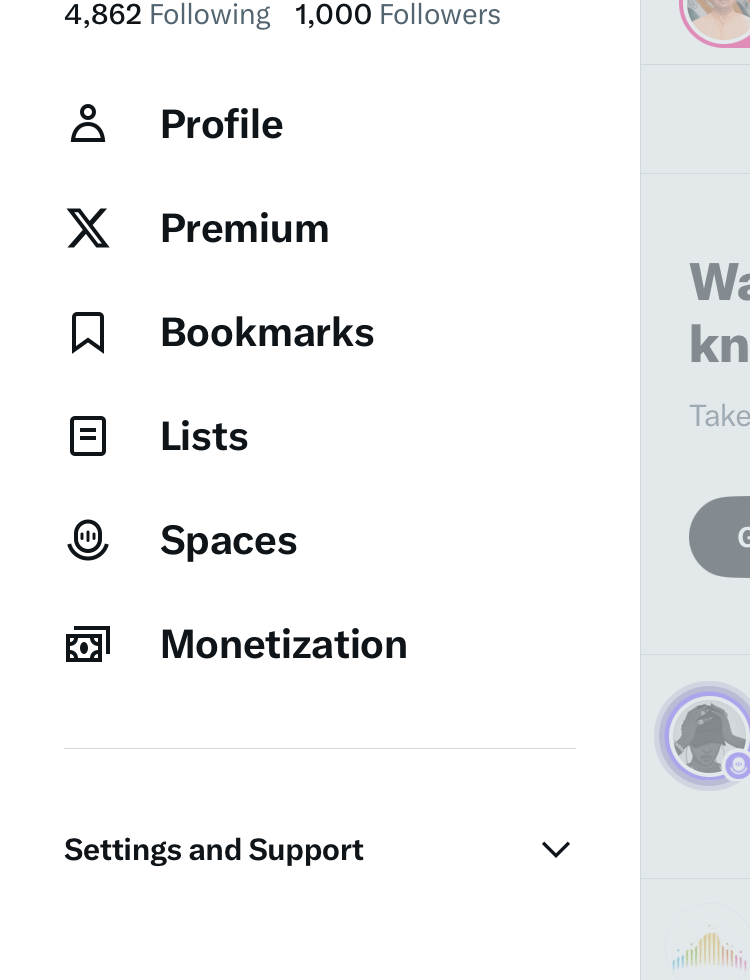View the 4,862 Following list
The height and width of the screenshot is (980, 750).
tap(167, 15)
